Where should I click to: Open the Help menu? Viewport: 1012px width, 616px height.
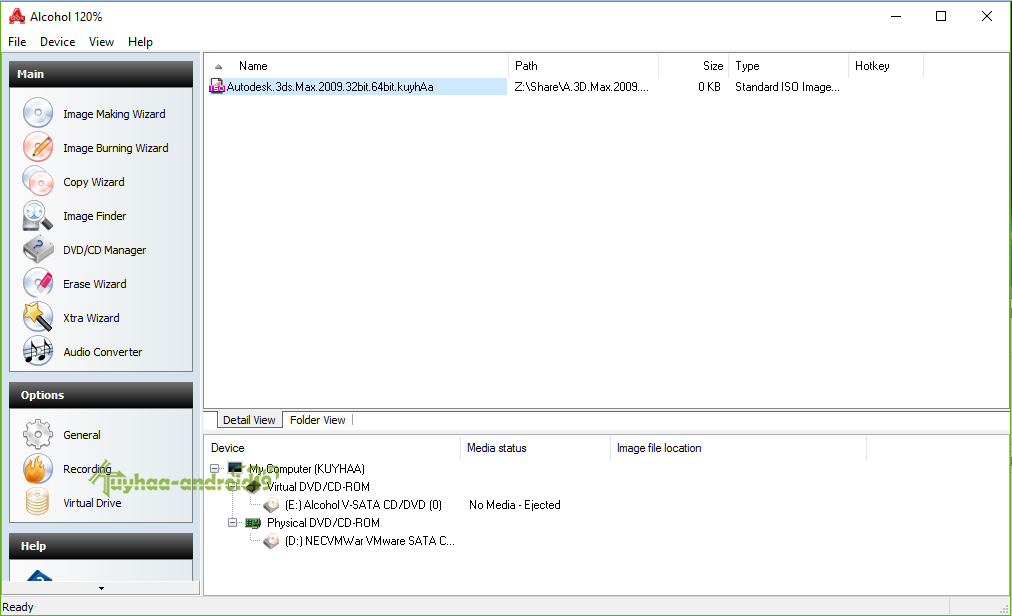click(140, 42)
